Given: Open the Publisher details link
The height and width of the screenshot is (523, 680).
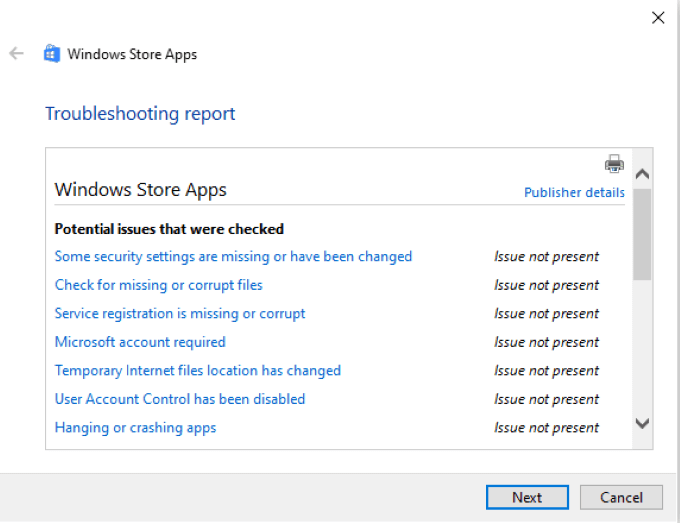Looking at the screenshot, I should [x=574, y=193].
